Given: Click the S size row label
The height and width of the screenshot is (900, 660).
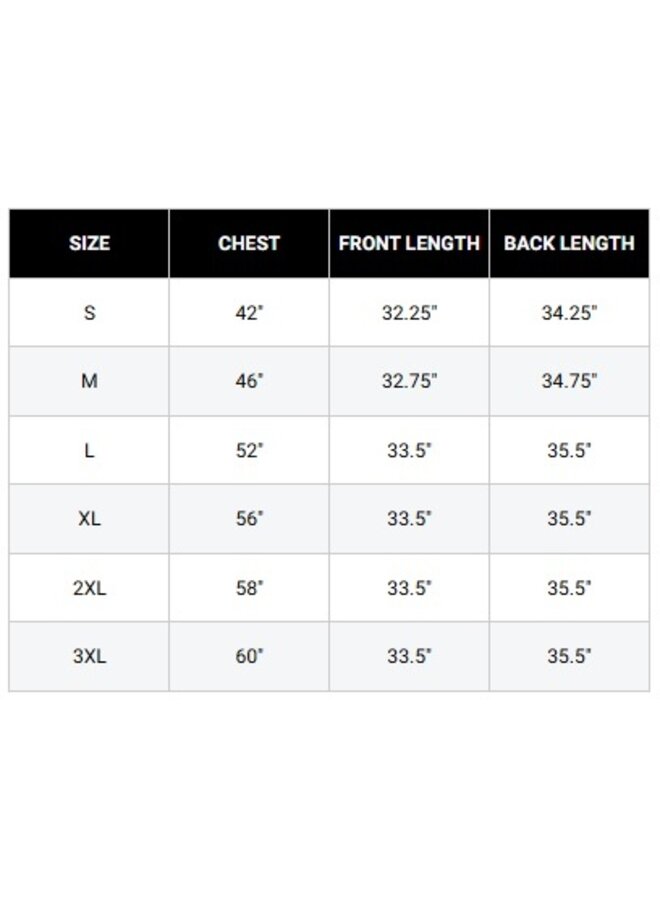Looking at the screenshot, I should (89, 312).
